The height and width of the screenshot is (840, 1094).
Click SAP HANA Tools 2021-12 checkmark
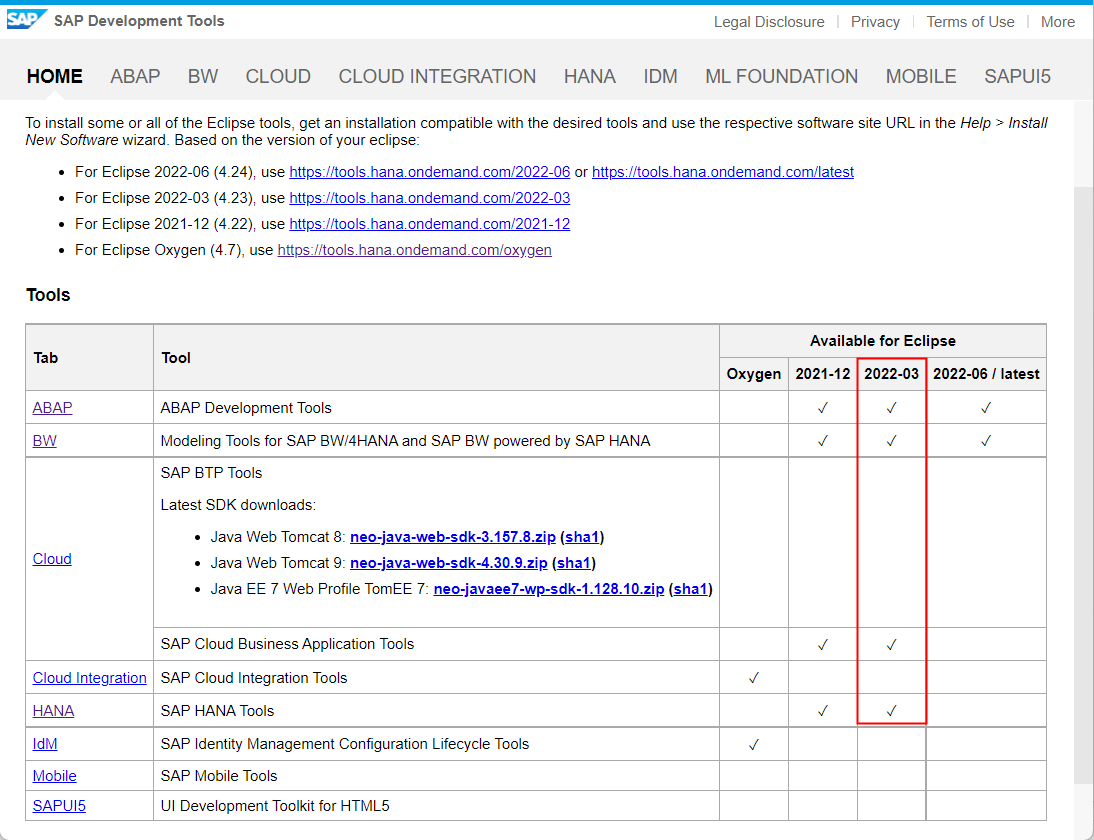coord(823,711)
